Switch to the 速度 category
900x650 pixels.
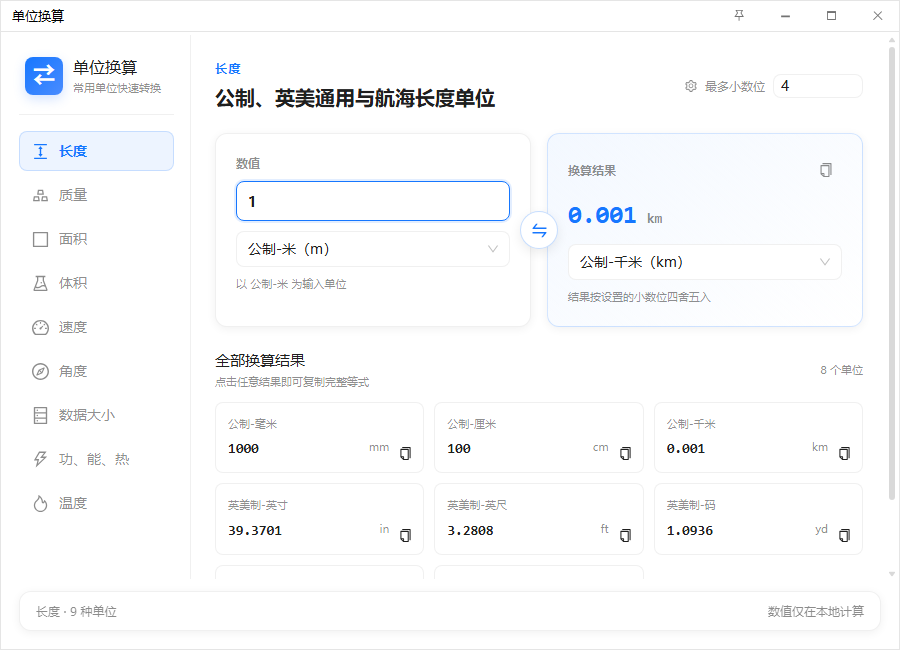[x=96, y=327]
